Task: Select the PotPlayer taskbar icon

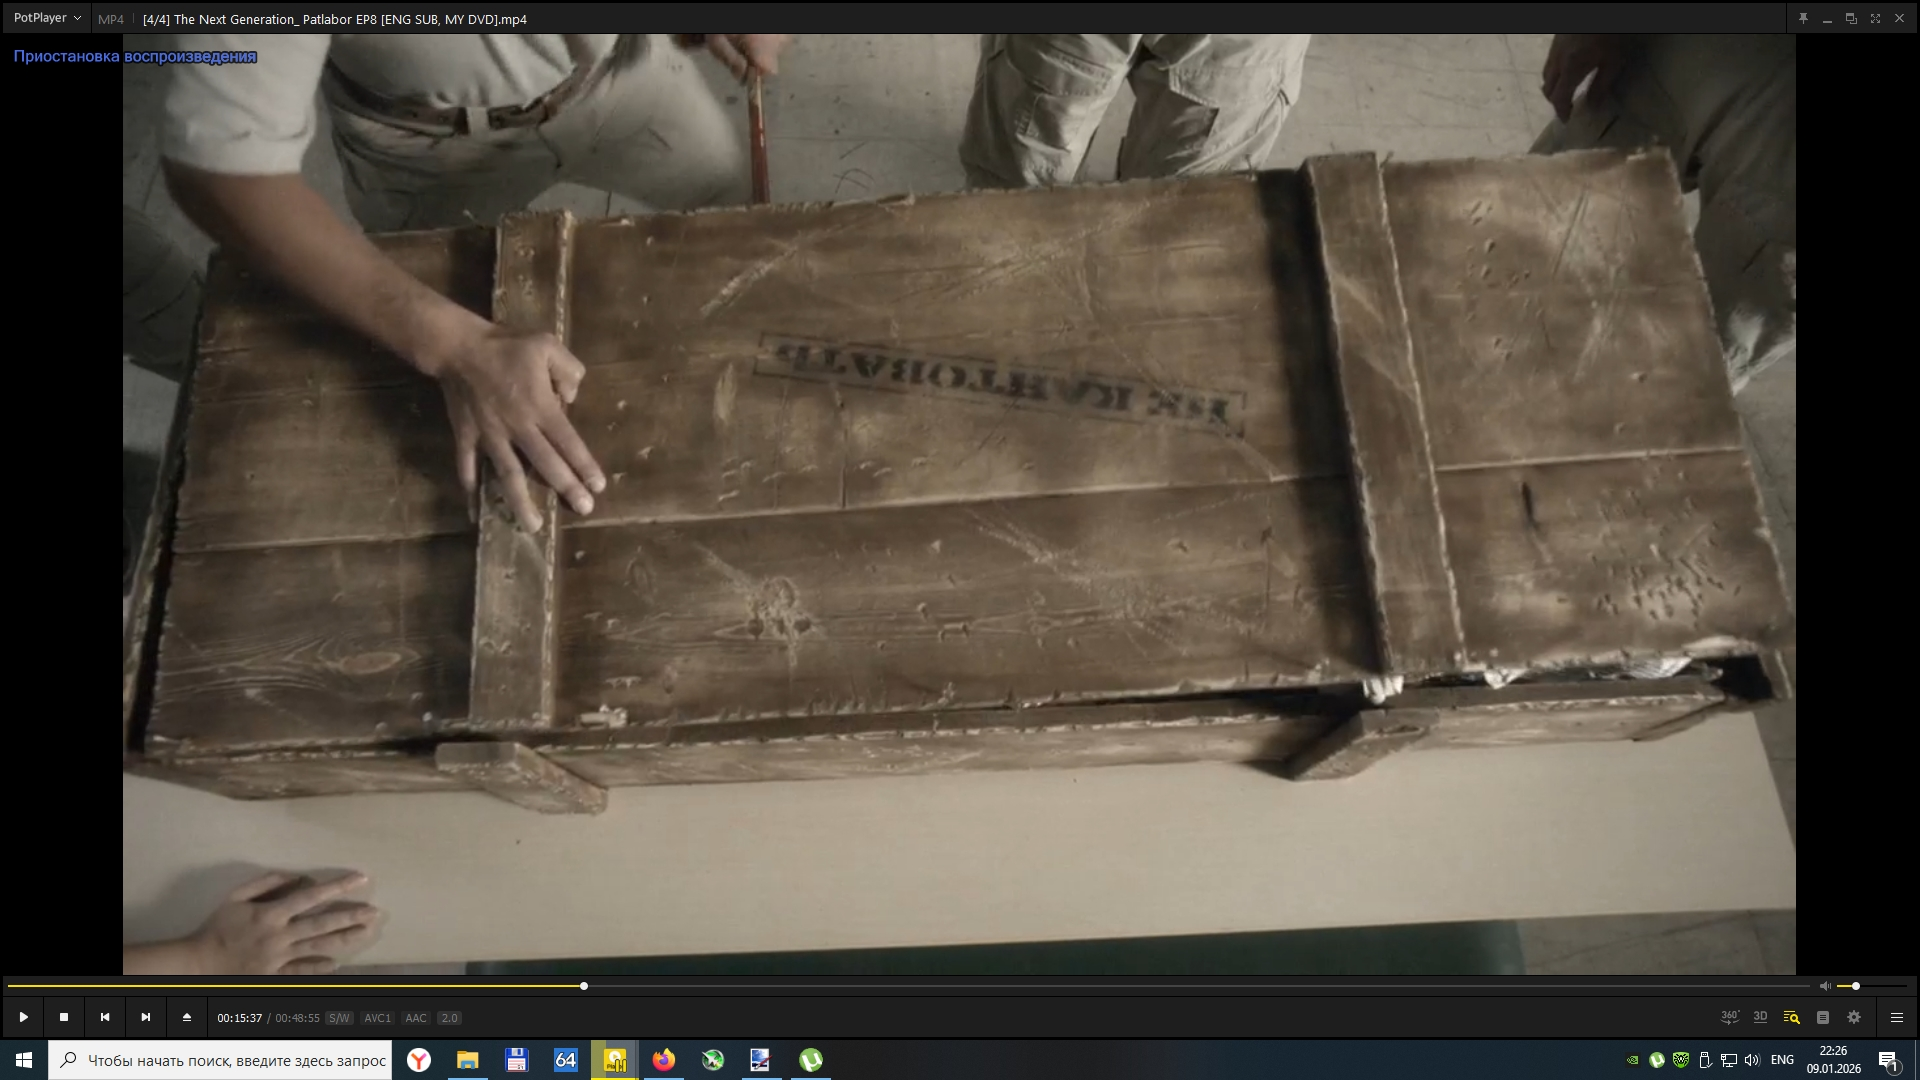Action: (615, 1060)
